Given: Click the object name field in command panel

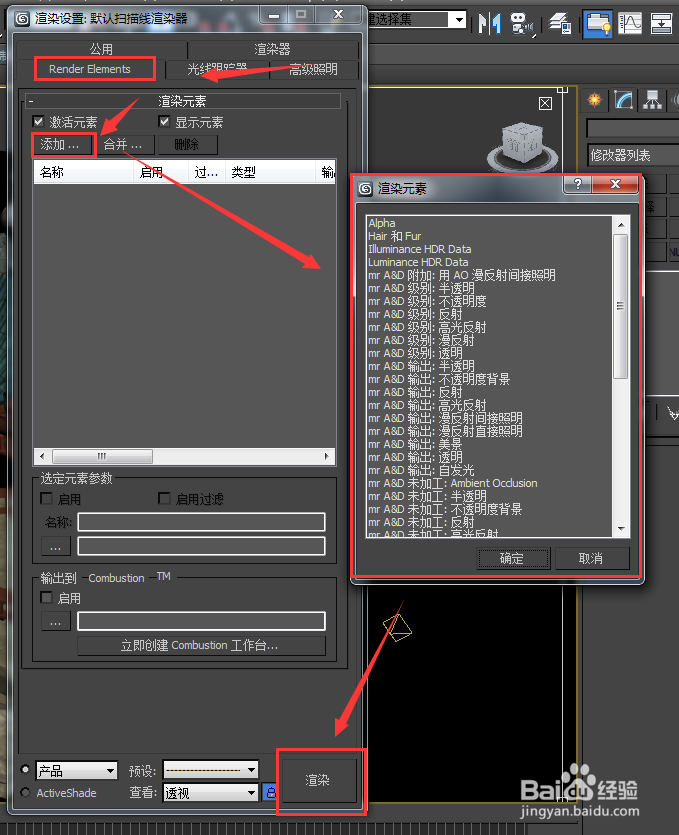Looking at the screenshot, I should (x=633, y=129).
